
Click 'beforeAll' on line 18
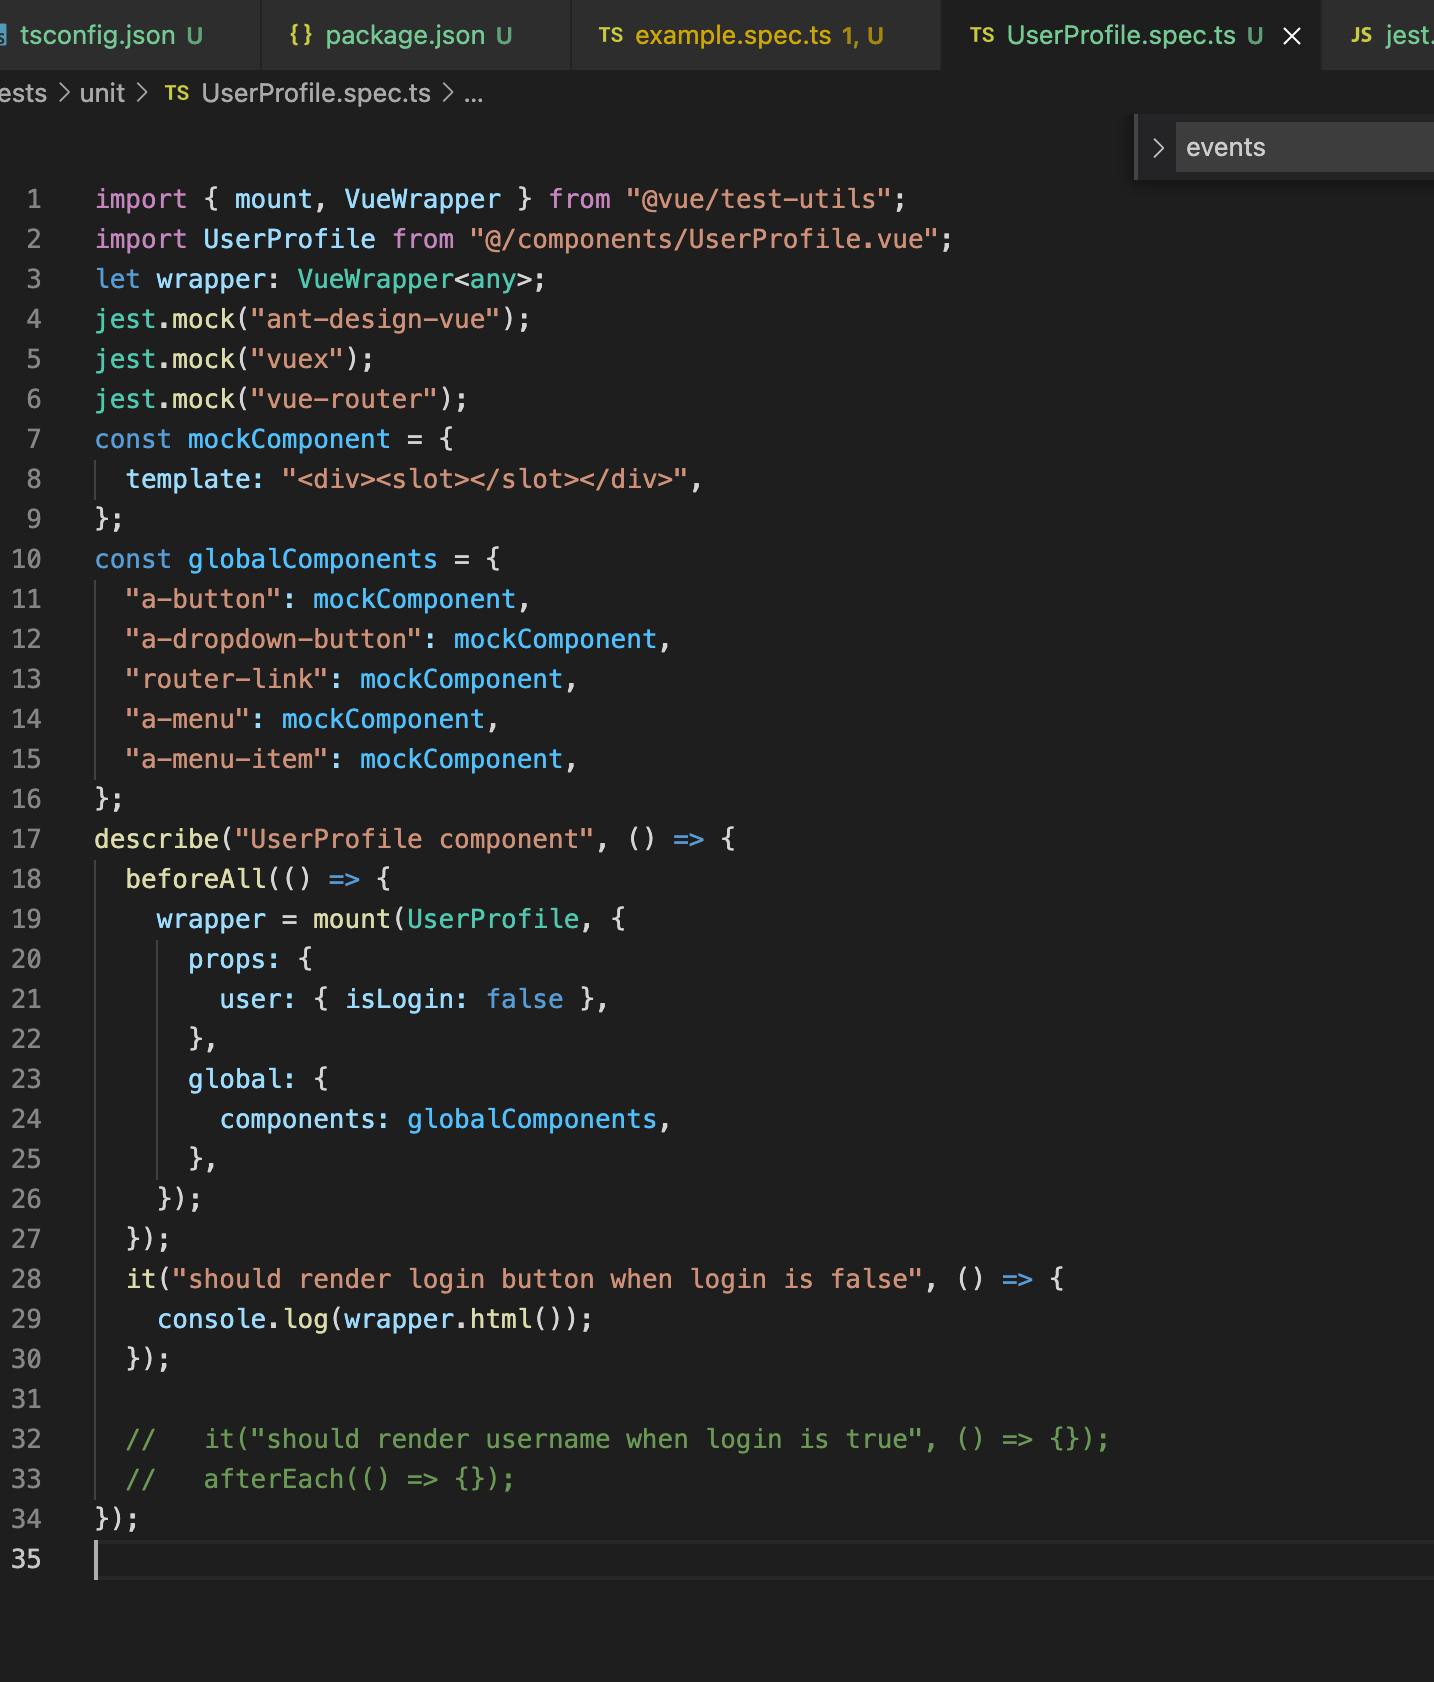tap(196, 879)
